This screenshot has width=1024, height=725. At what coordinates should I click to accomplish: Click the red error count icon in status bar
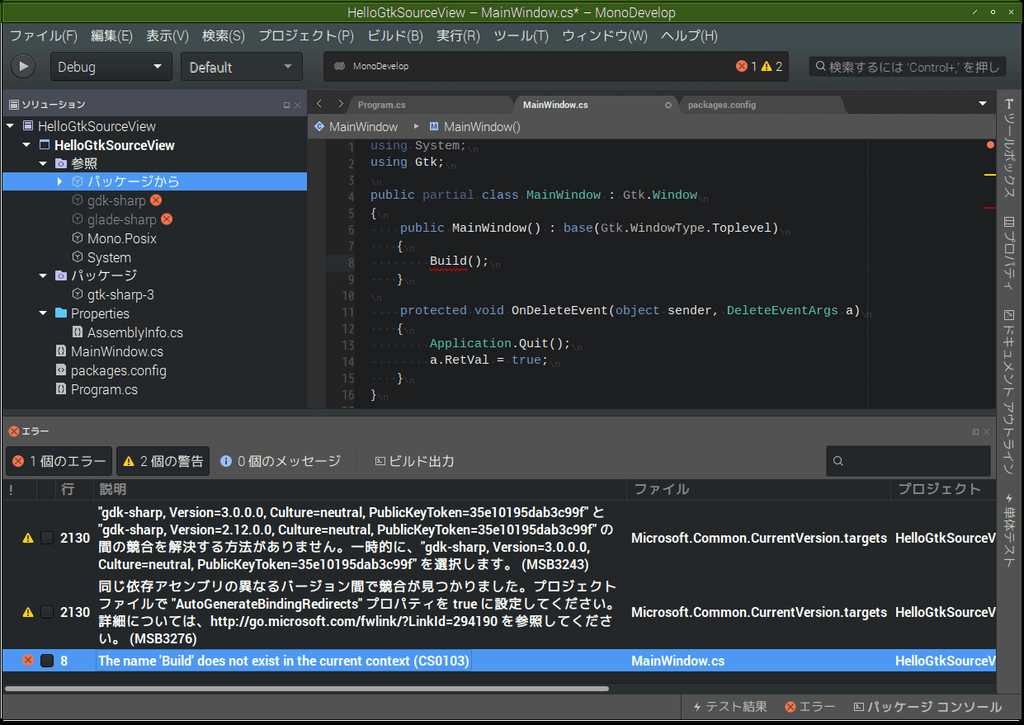point(741,66)
